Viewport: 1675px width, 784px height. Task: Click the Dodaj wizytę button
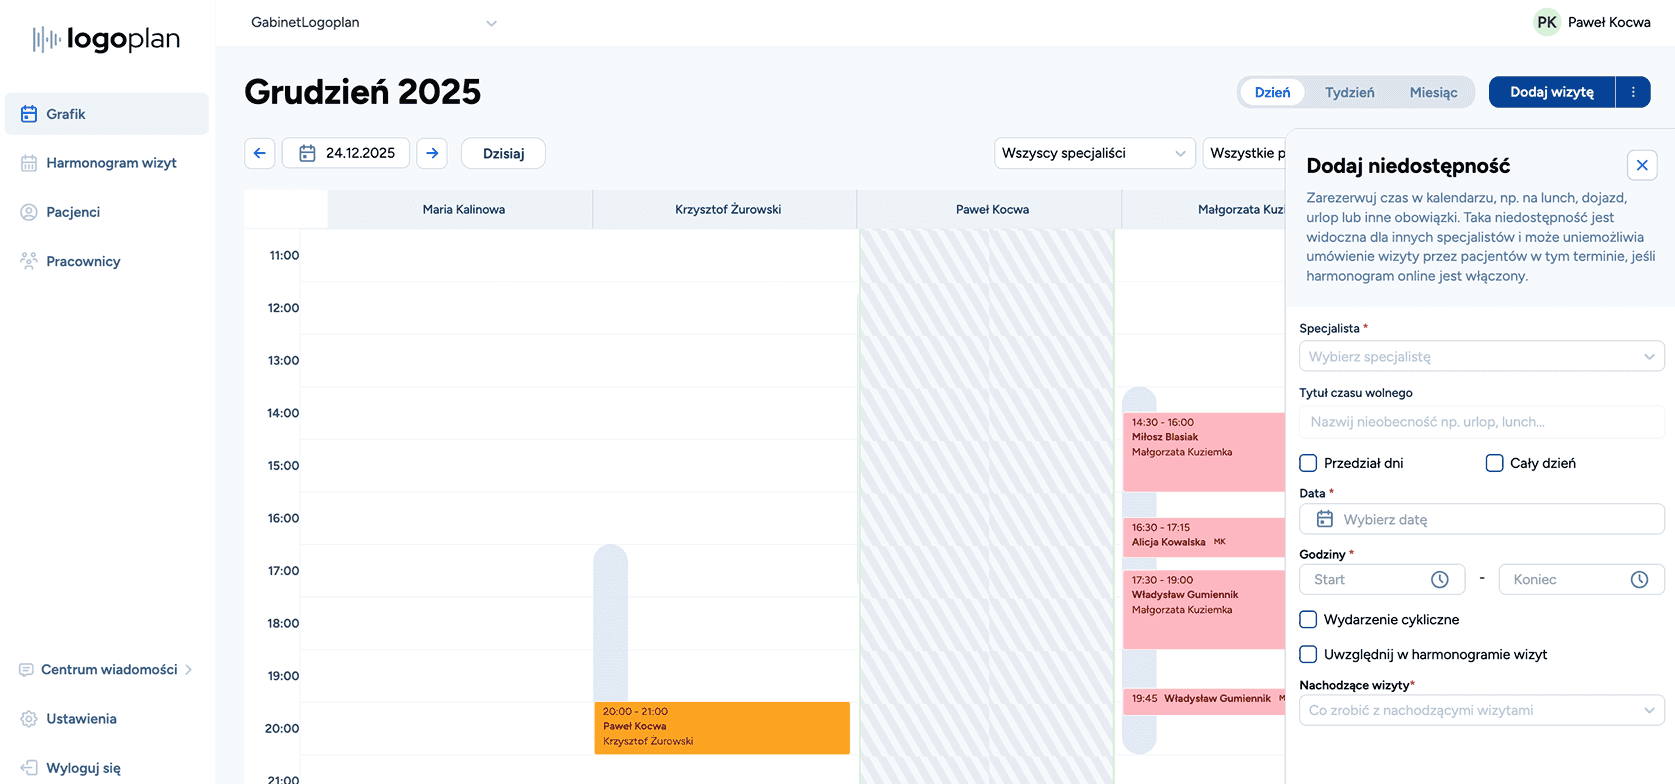[x=1551, y=92]
